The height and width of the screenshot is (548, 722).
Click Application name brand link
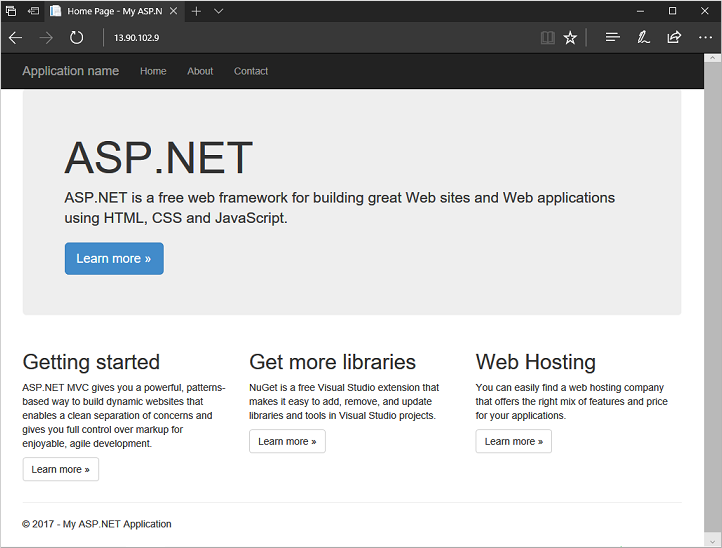(x=70, y=71)
